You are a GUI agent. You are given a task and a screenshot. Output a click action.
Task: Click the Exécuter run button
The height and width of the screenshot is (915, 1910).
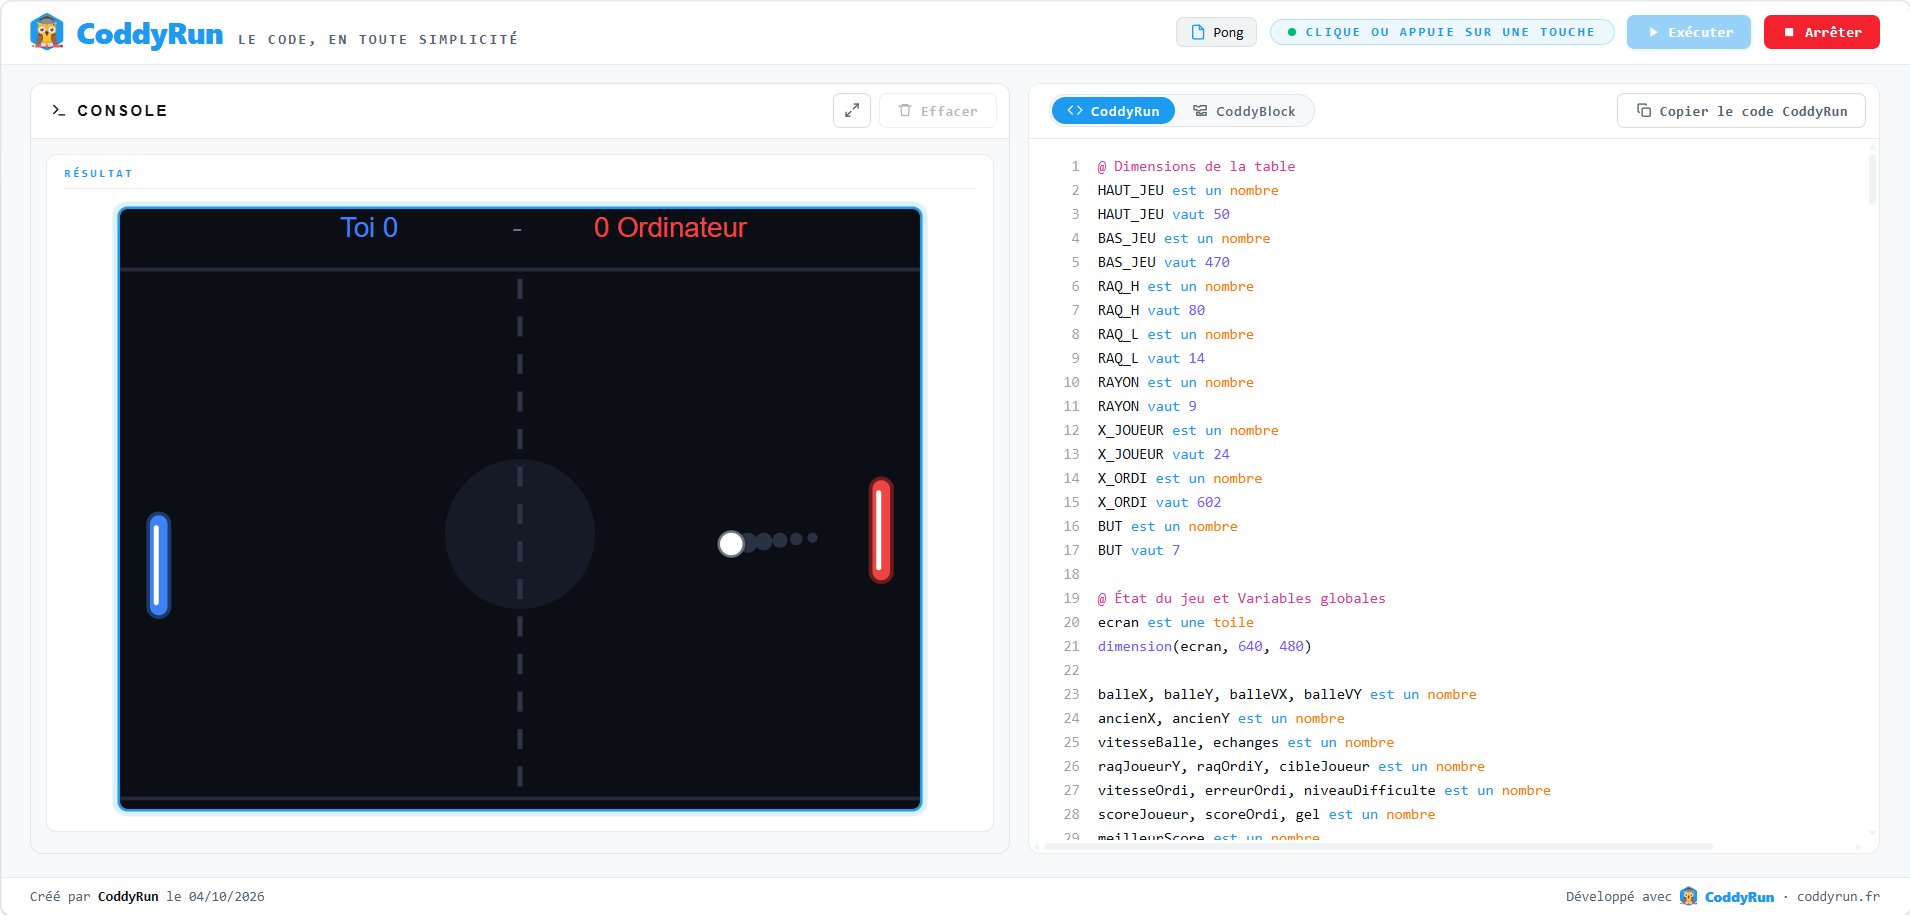coord(1688,32)
